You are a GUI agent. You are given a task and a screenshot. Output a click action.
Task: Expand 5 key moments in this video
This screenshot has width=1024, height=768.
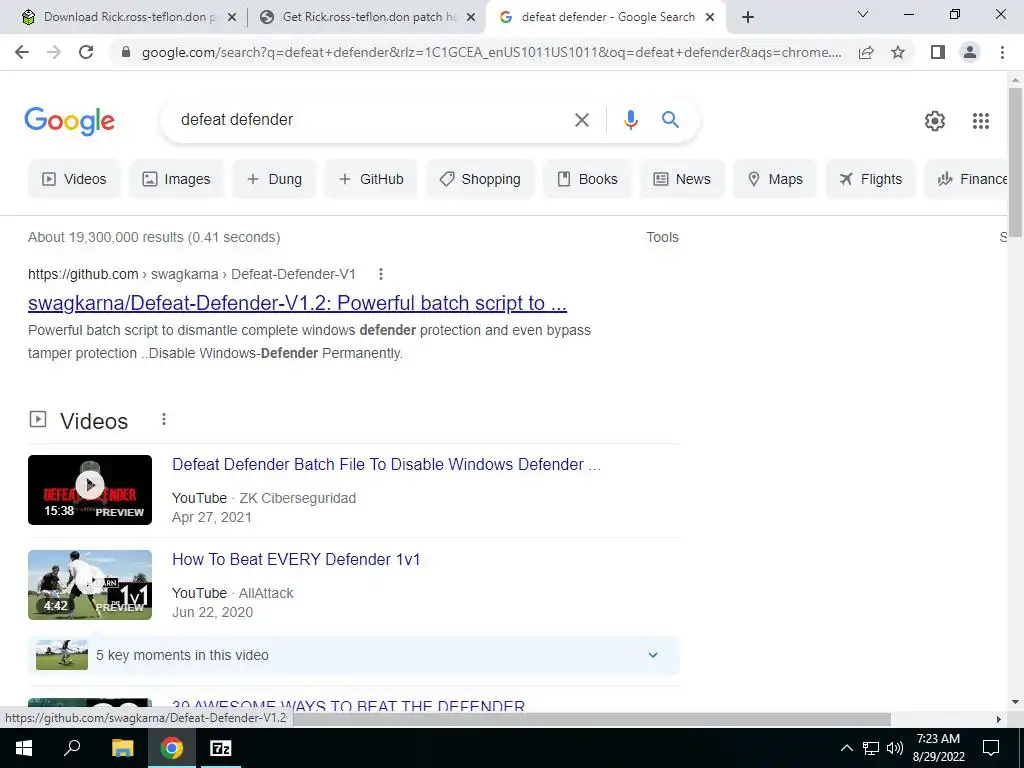tap(354, 655)
